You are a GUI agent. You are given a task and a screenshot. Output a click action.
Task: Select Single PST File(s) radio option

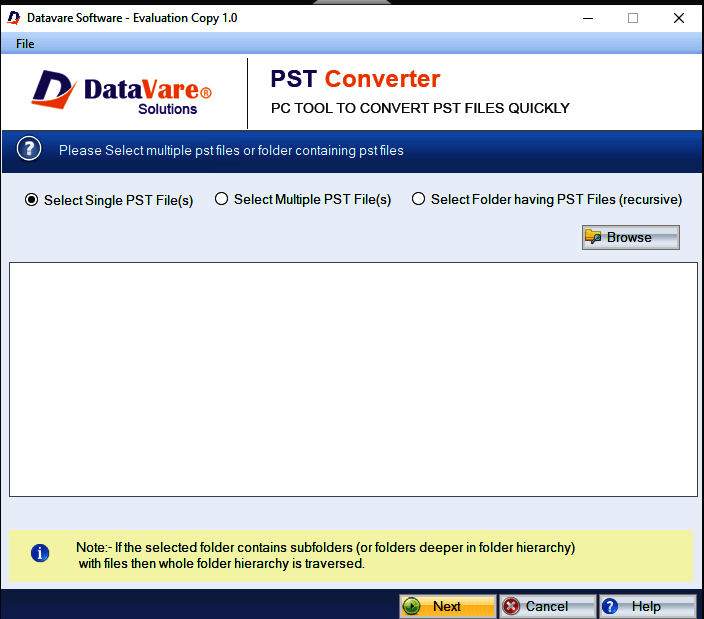[x=109, y=200]
